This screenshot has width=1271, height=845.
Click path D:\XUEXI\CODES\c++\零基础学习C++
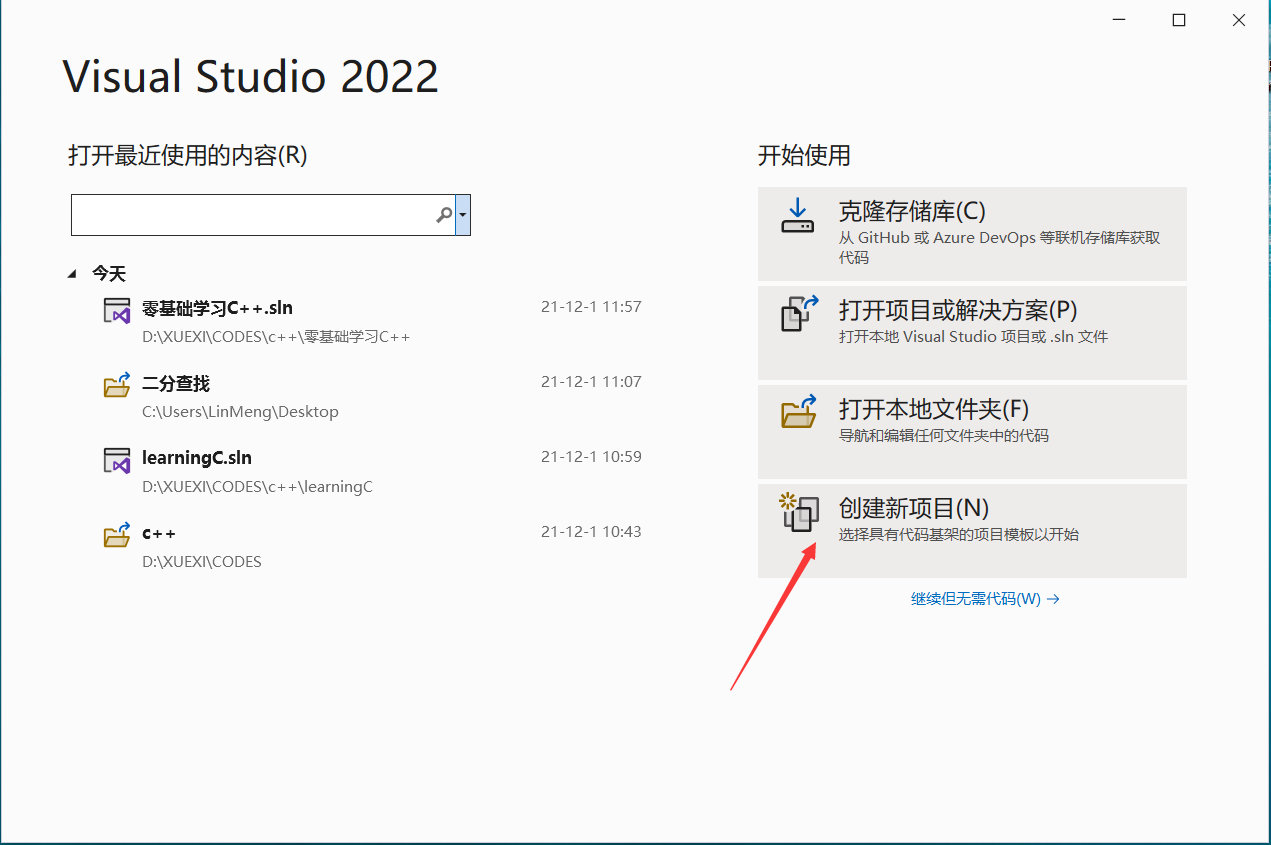pos(276,337)
